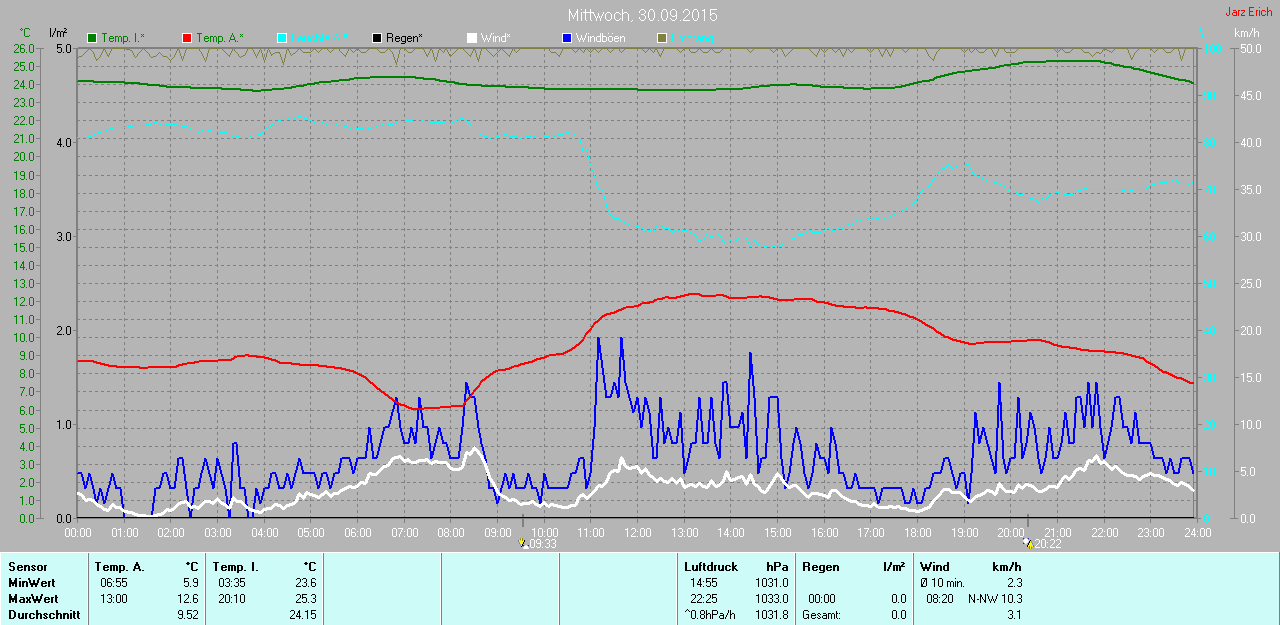Click the white Wind legend swatch
Image resolution: width=1280 pixels, height=625 pixels.
[471, 38]
